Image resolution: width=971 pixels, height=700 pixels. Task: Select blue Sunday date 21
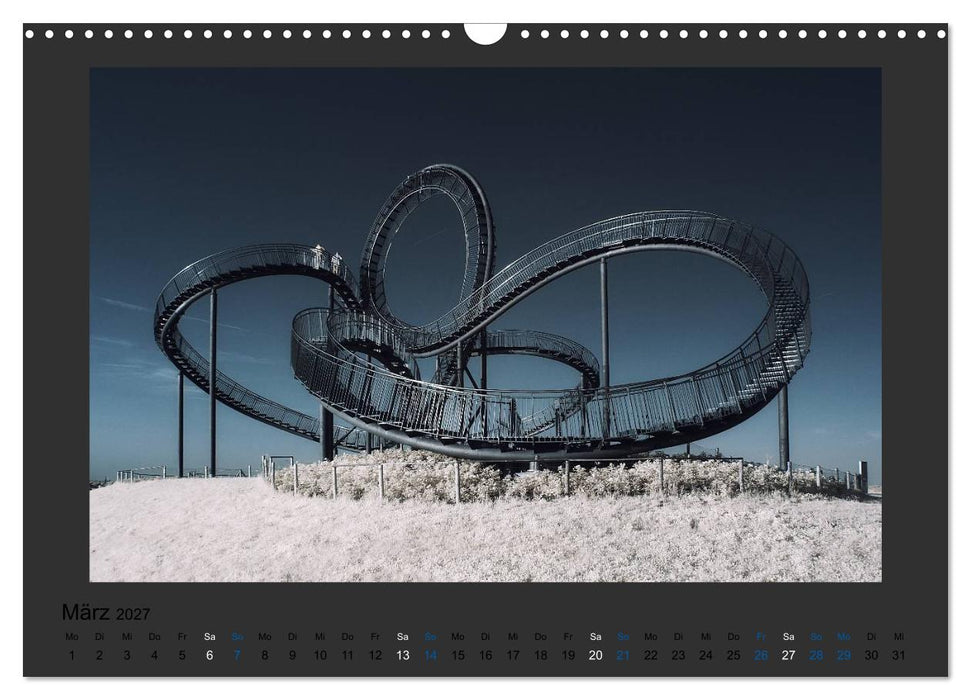tap(623, 655)
